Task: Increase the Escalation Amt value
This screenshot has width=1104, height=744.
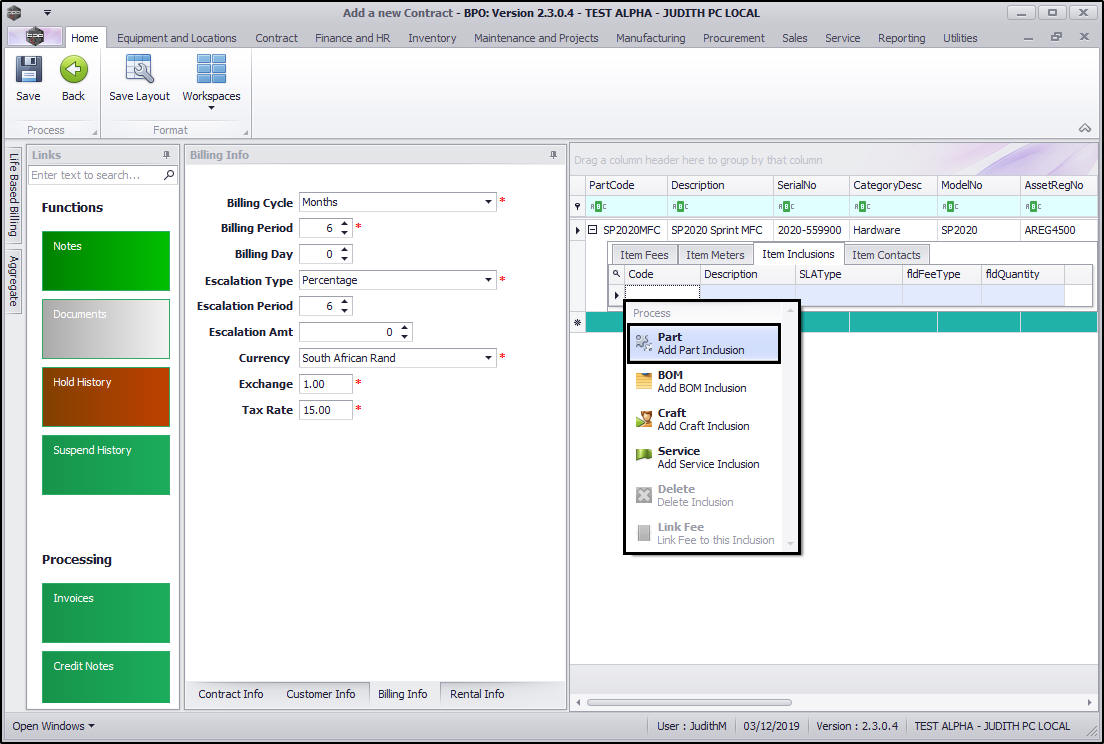Action: click(404, 328)
